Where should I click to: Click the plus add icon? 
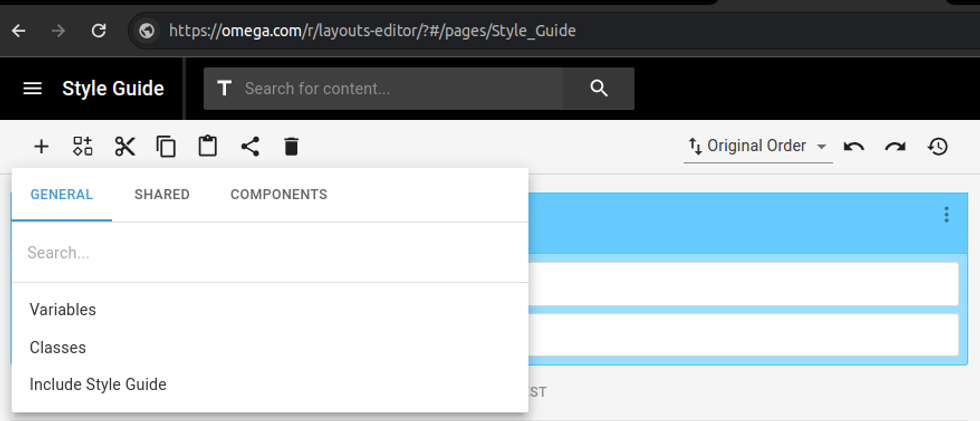(41, 147)
